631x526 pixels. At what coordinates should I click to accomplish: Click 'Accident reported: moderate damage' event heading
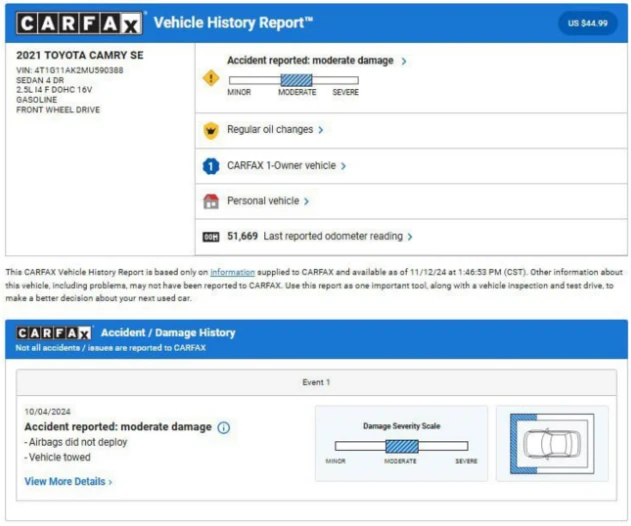coord(118,427)
